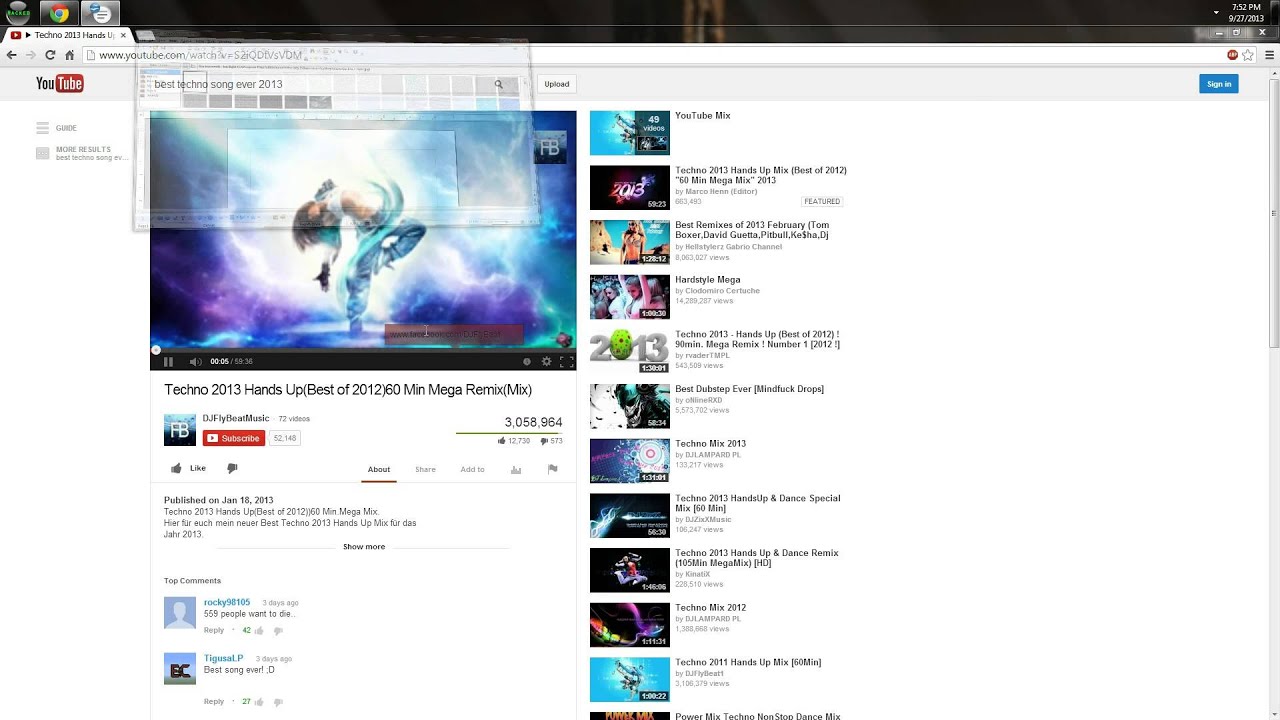Screen dimensions: 1280x720
Task: Open the DJFlyBeatMusic channel link
Action: pyautogui.click(x=236, y=418)
